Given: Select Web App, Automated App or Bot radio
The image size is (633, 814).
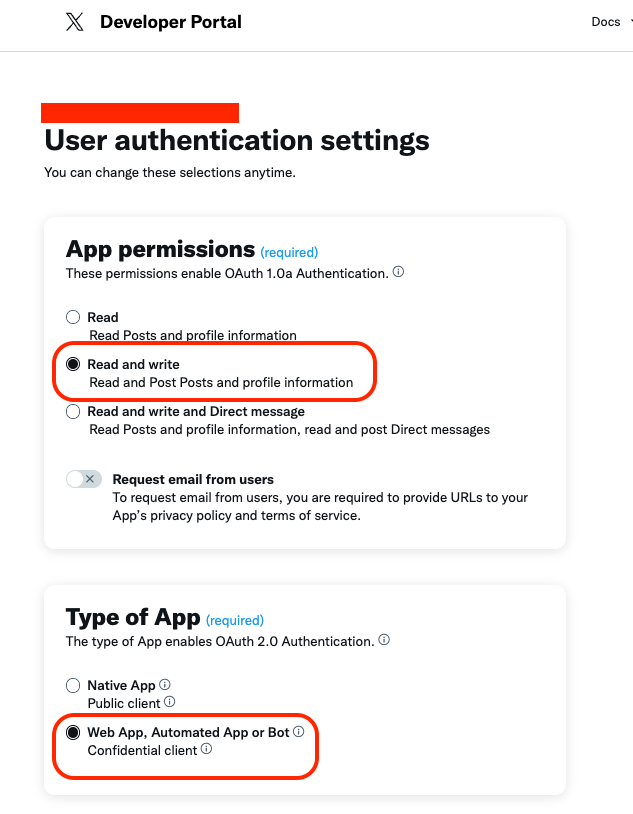Looking at the screenshot, I should (x=73, y=732).
